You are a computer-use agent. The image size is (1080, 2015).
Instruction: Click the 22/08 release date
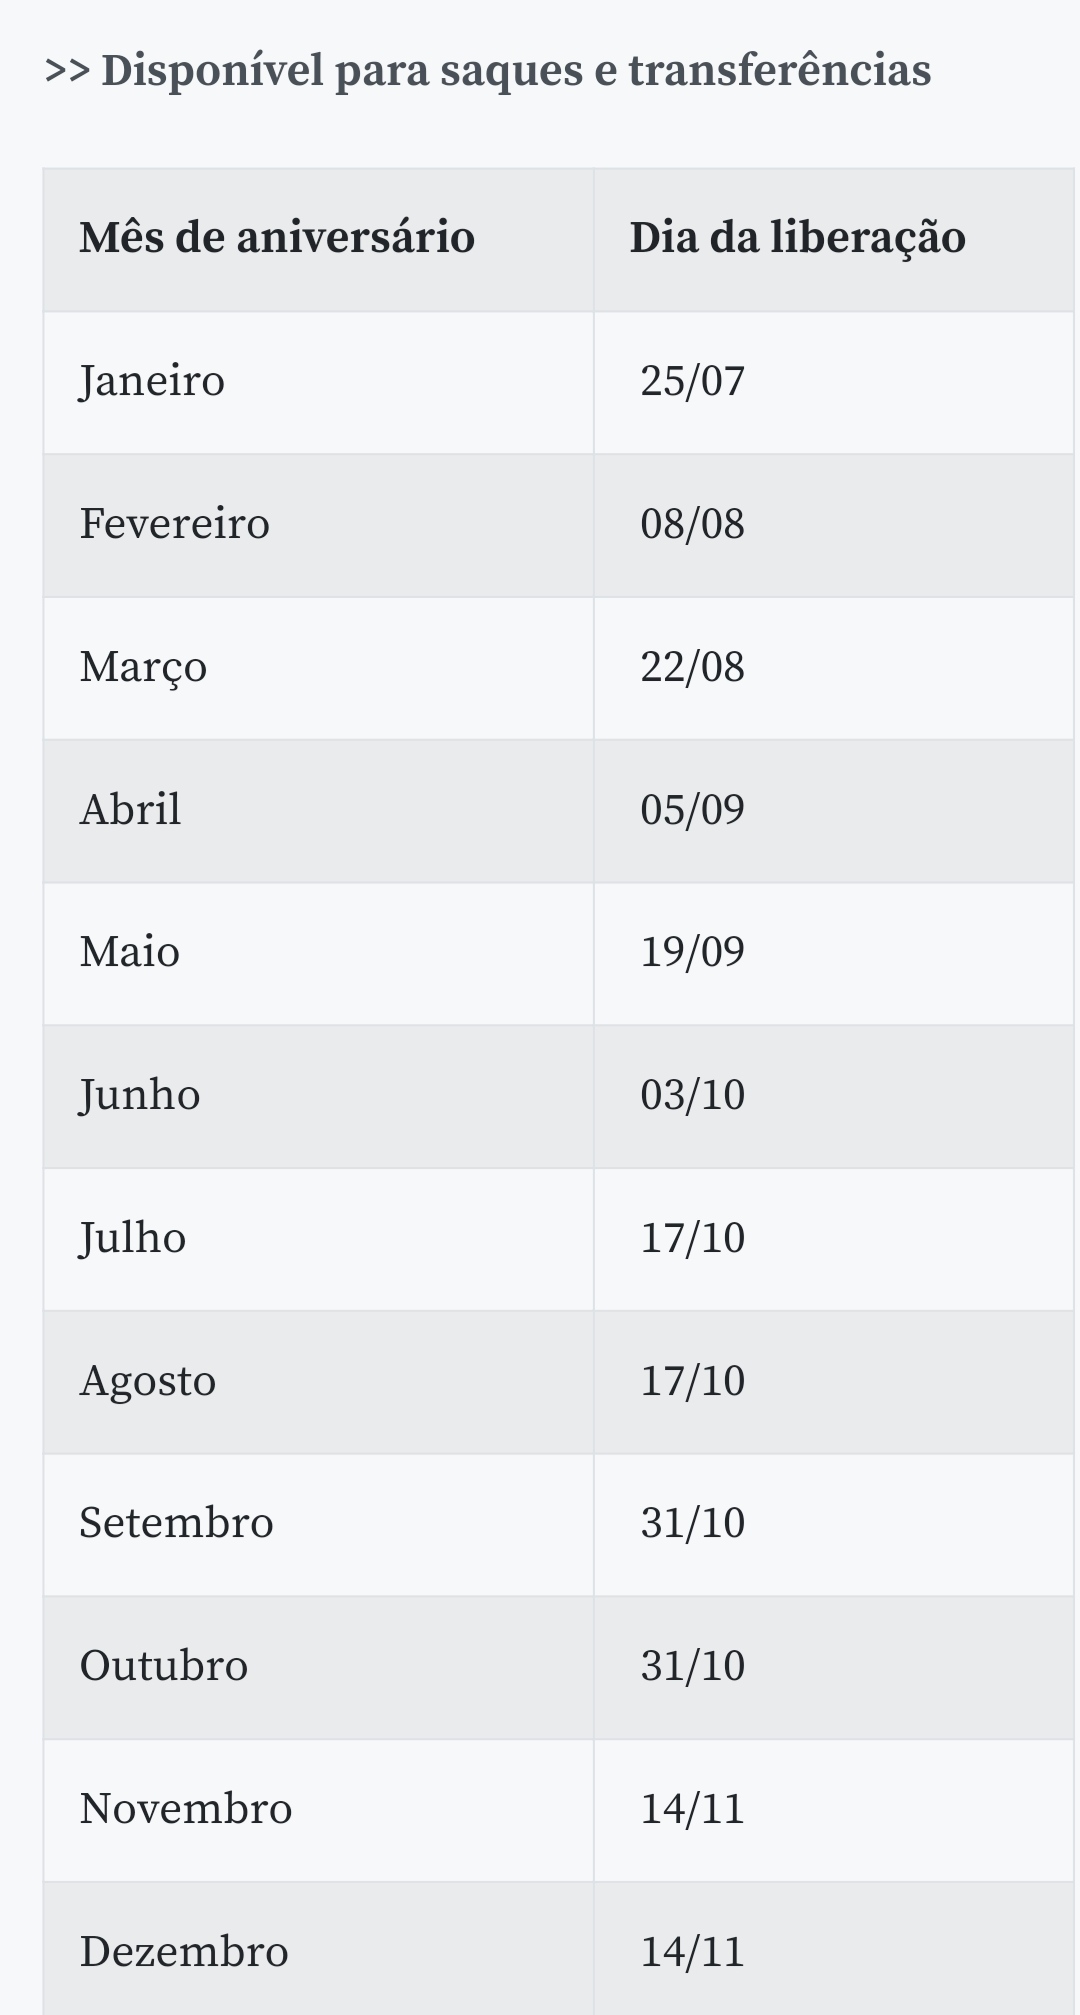point(692,667)
